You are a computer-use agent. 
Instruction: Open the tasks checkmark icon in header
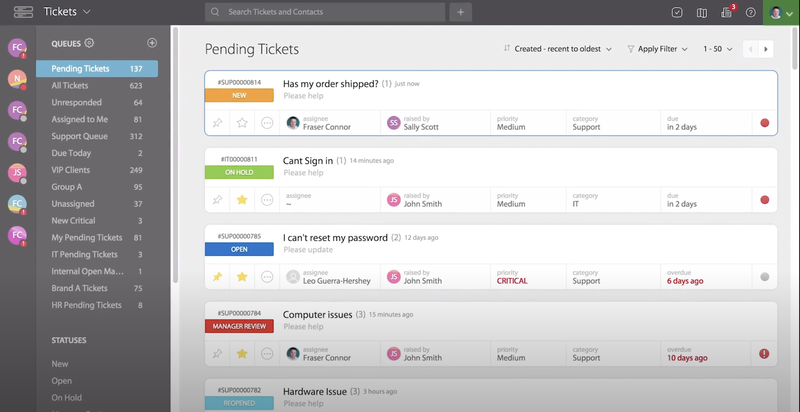tap(677, 12)
